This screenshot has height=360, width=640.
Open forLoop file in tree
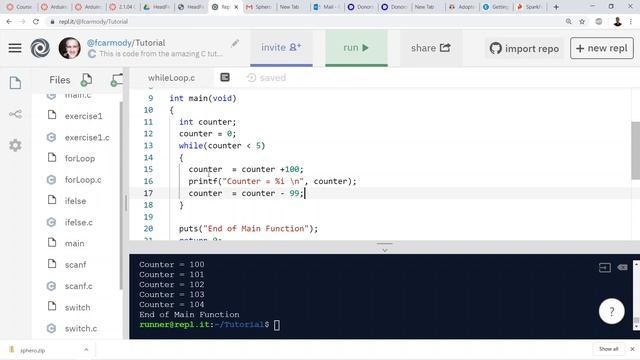point(80,158)
